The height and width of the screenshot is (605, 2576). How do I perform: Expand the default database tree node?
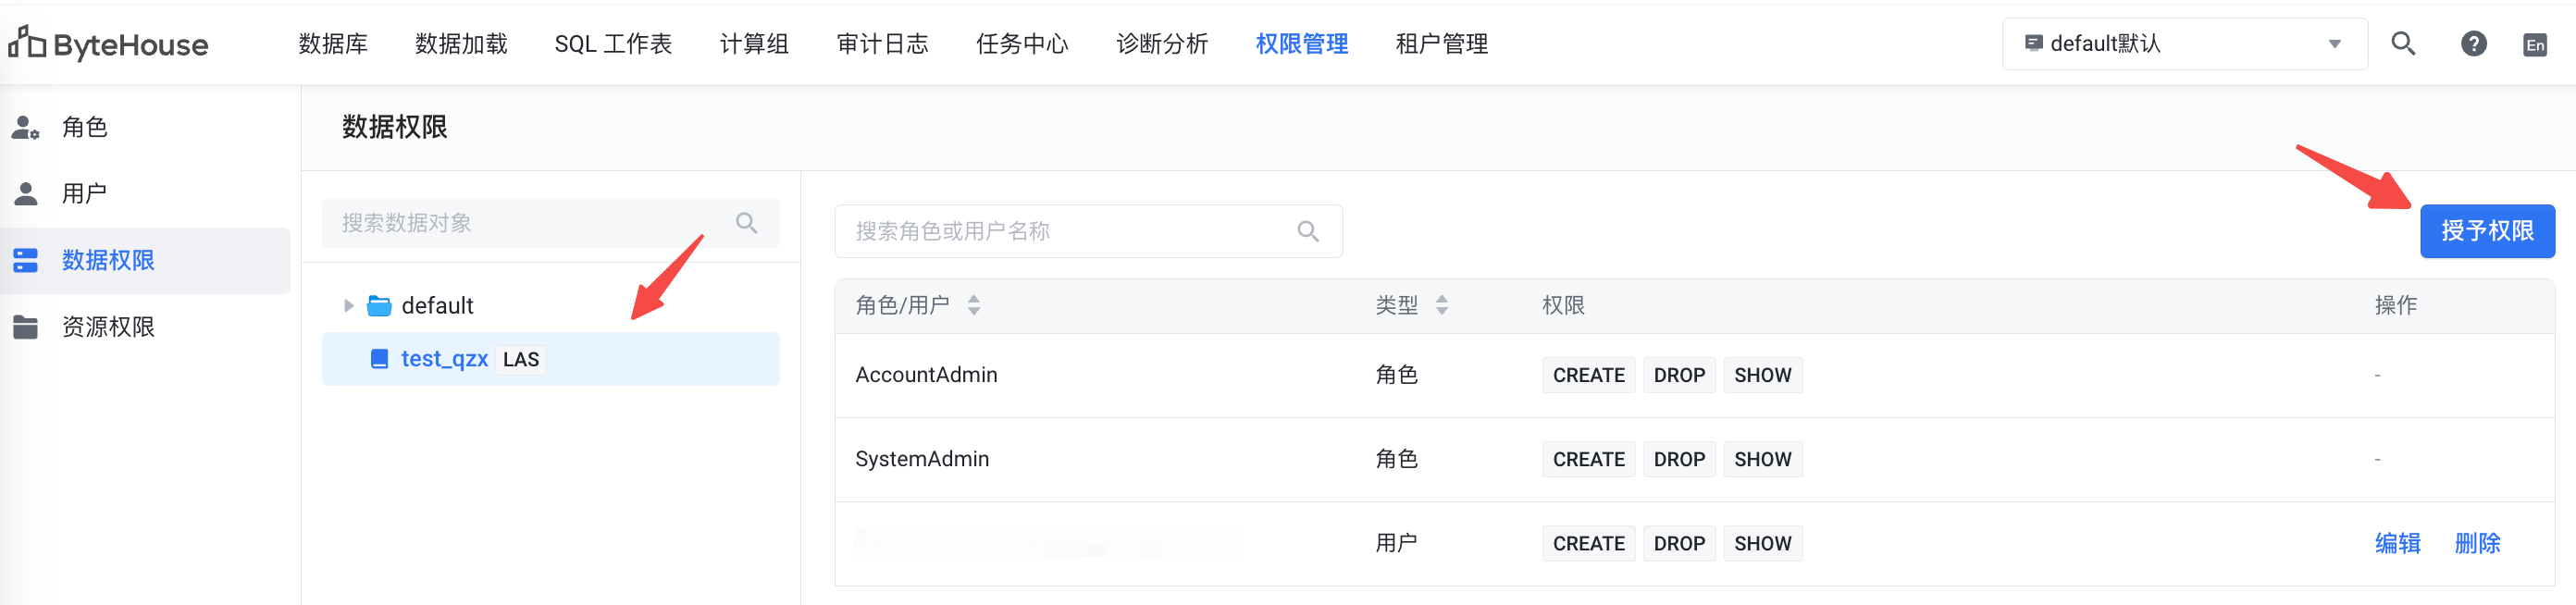tap(348, 305)
